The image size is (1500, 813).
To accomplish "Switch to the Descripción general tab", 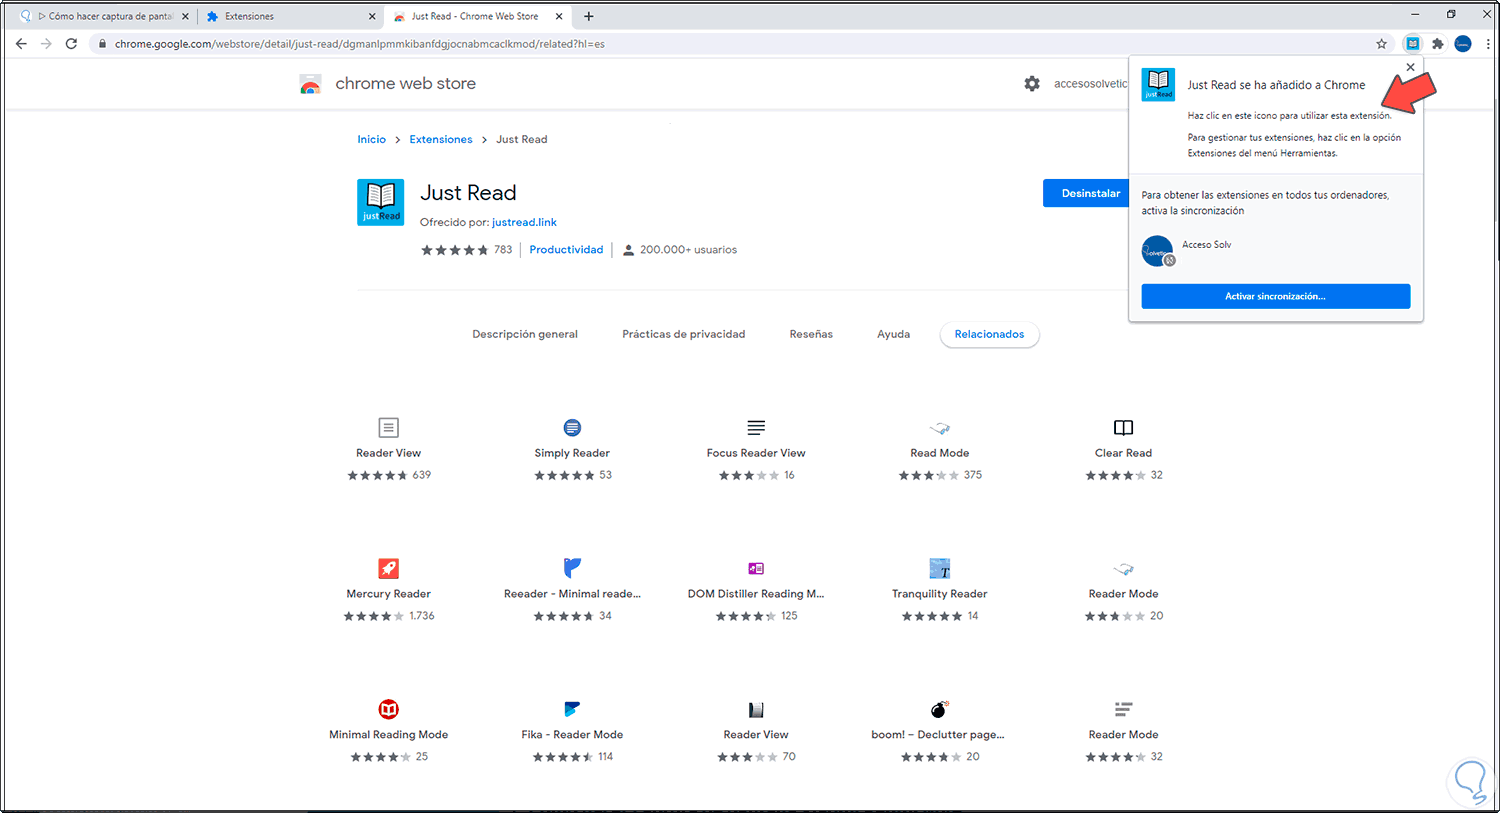I will point(525,334).
